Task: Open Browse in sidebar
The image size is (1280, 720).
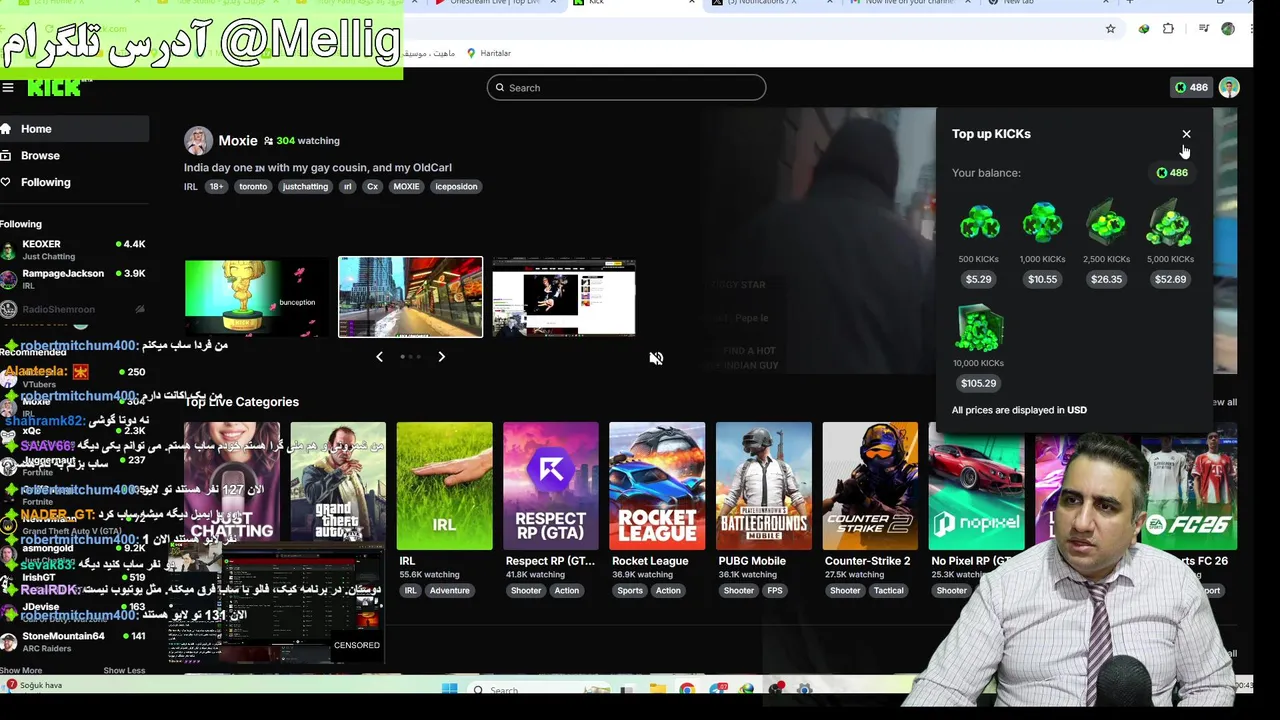Action: tap(74, 156)
